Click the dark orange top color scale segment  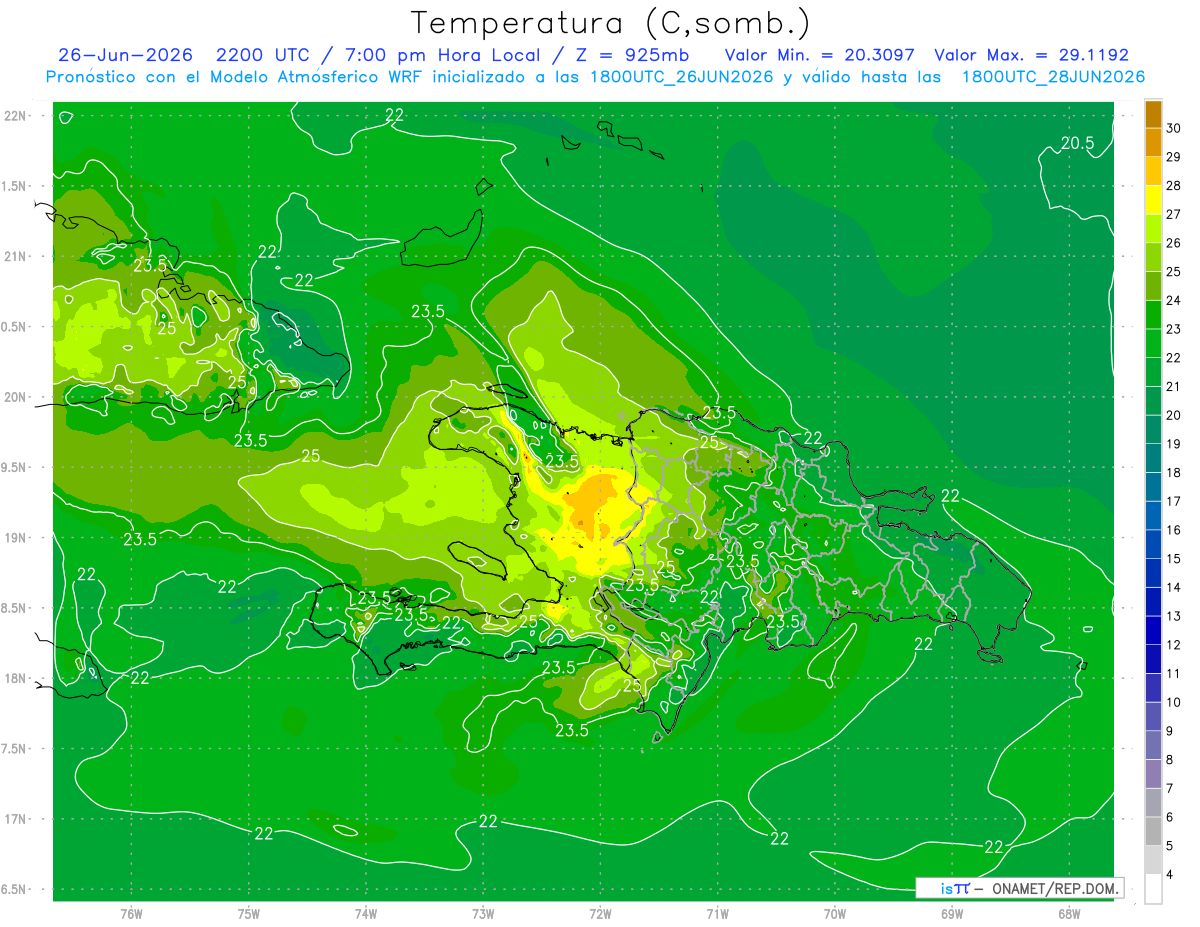(1153, 114)
